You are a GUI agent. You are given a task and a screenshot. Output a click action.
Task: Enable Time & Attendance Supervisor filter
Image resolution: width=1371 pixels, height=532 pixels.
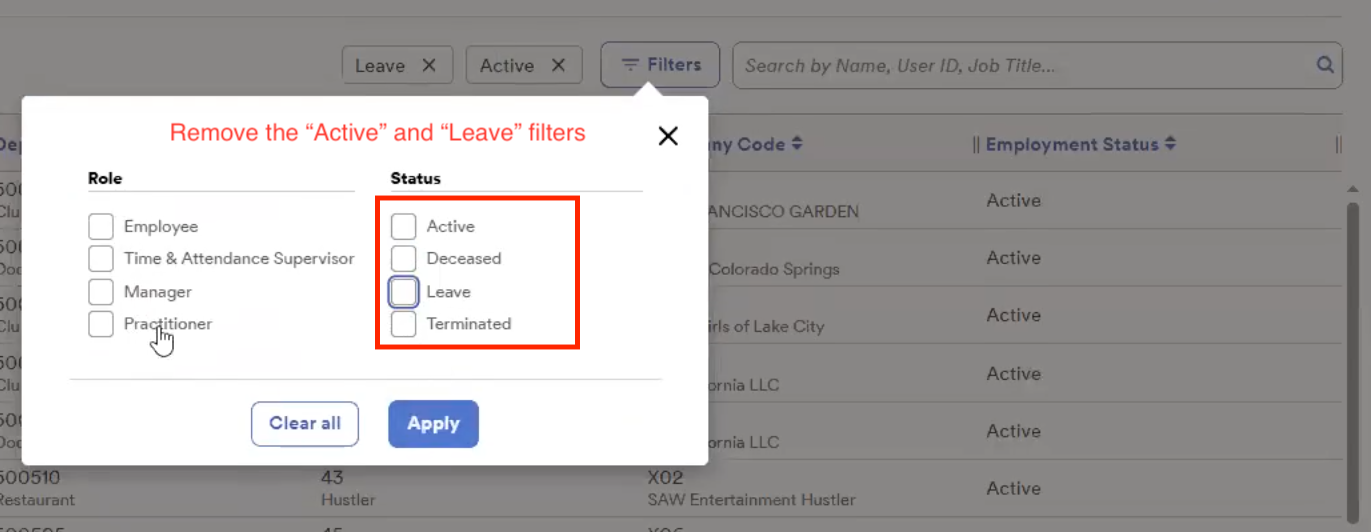tap(101, 259)
